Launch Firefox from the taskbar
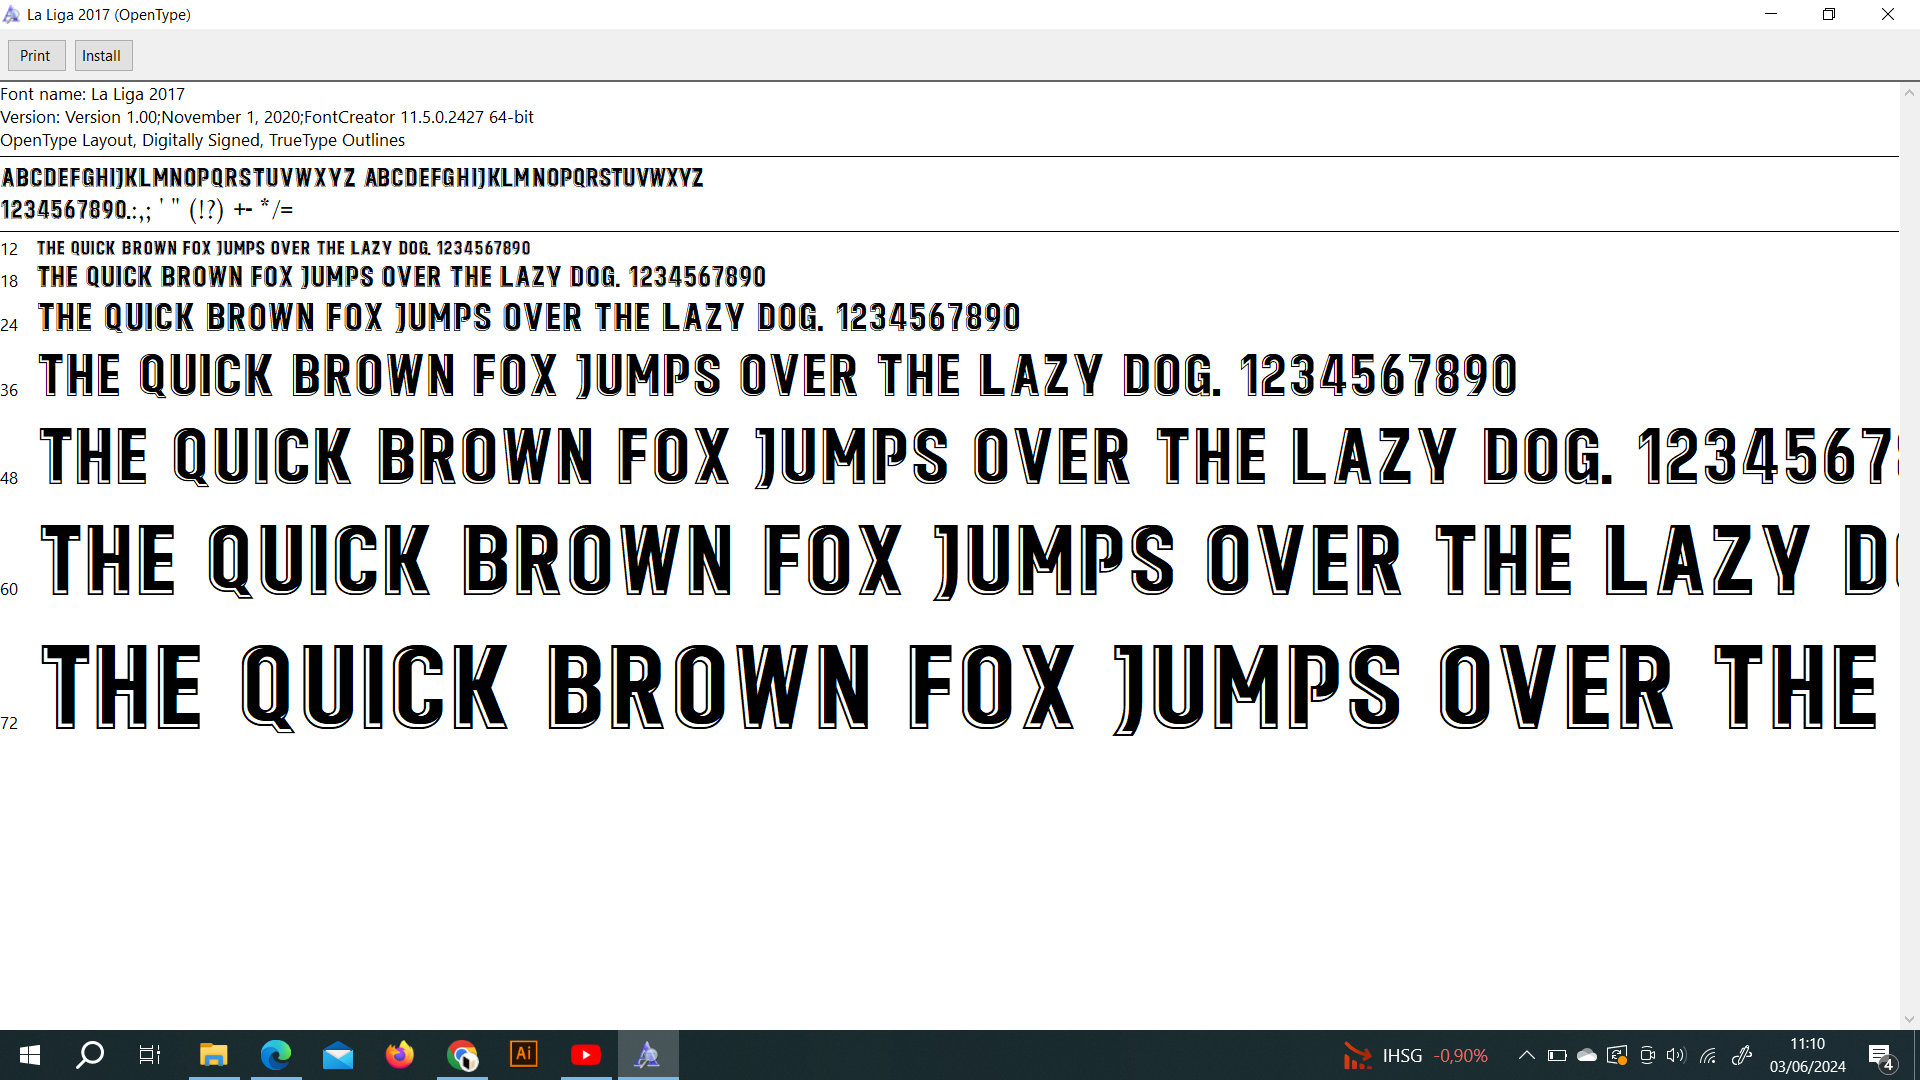This screenshot has width=1920, height=1080. tap(400, 1055)
